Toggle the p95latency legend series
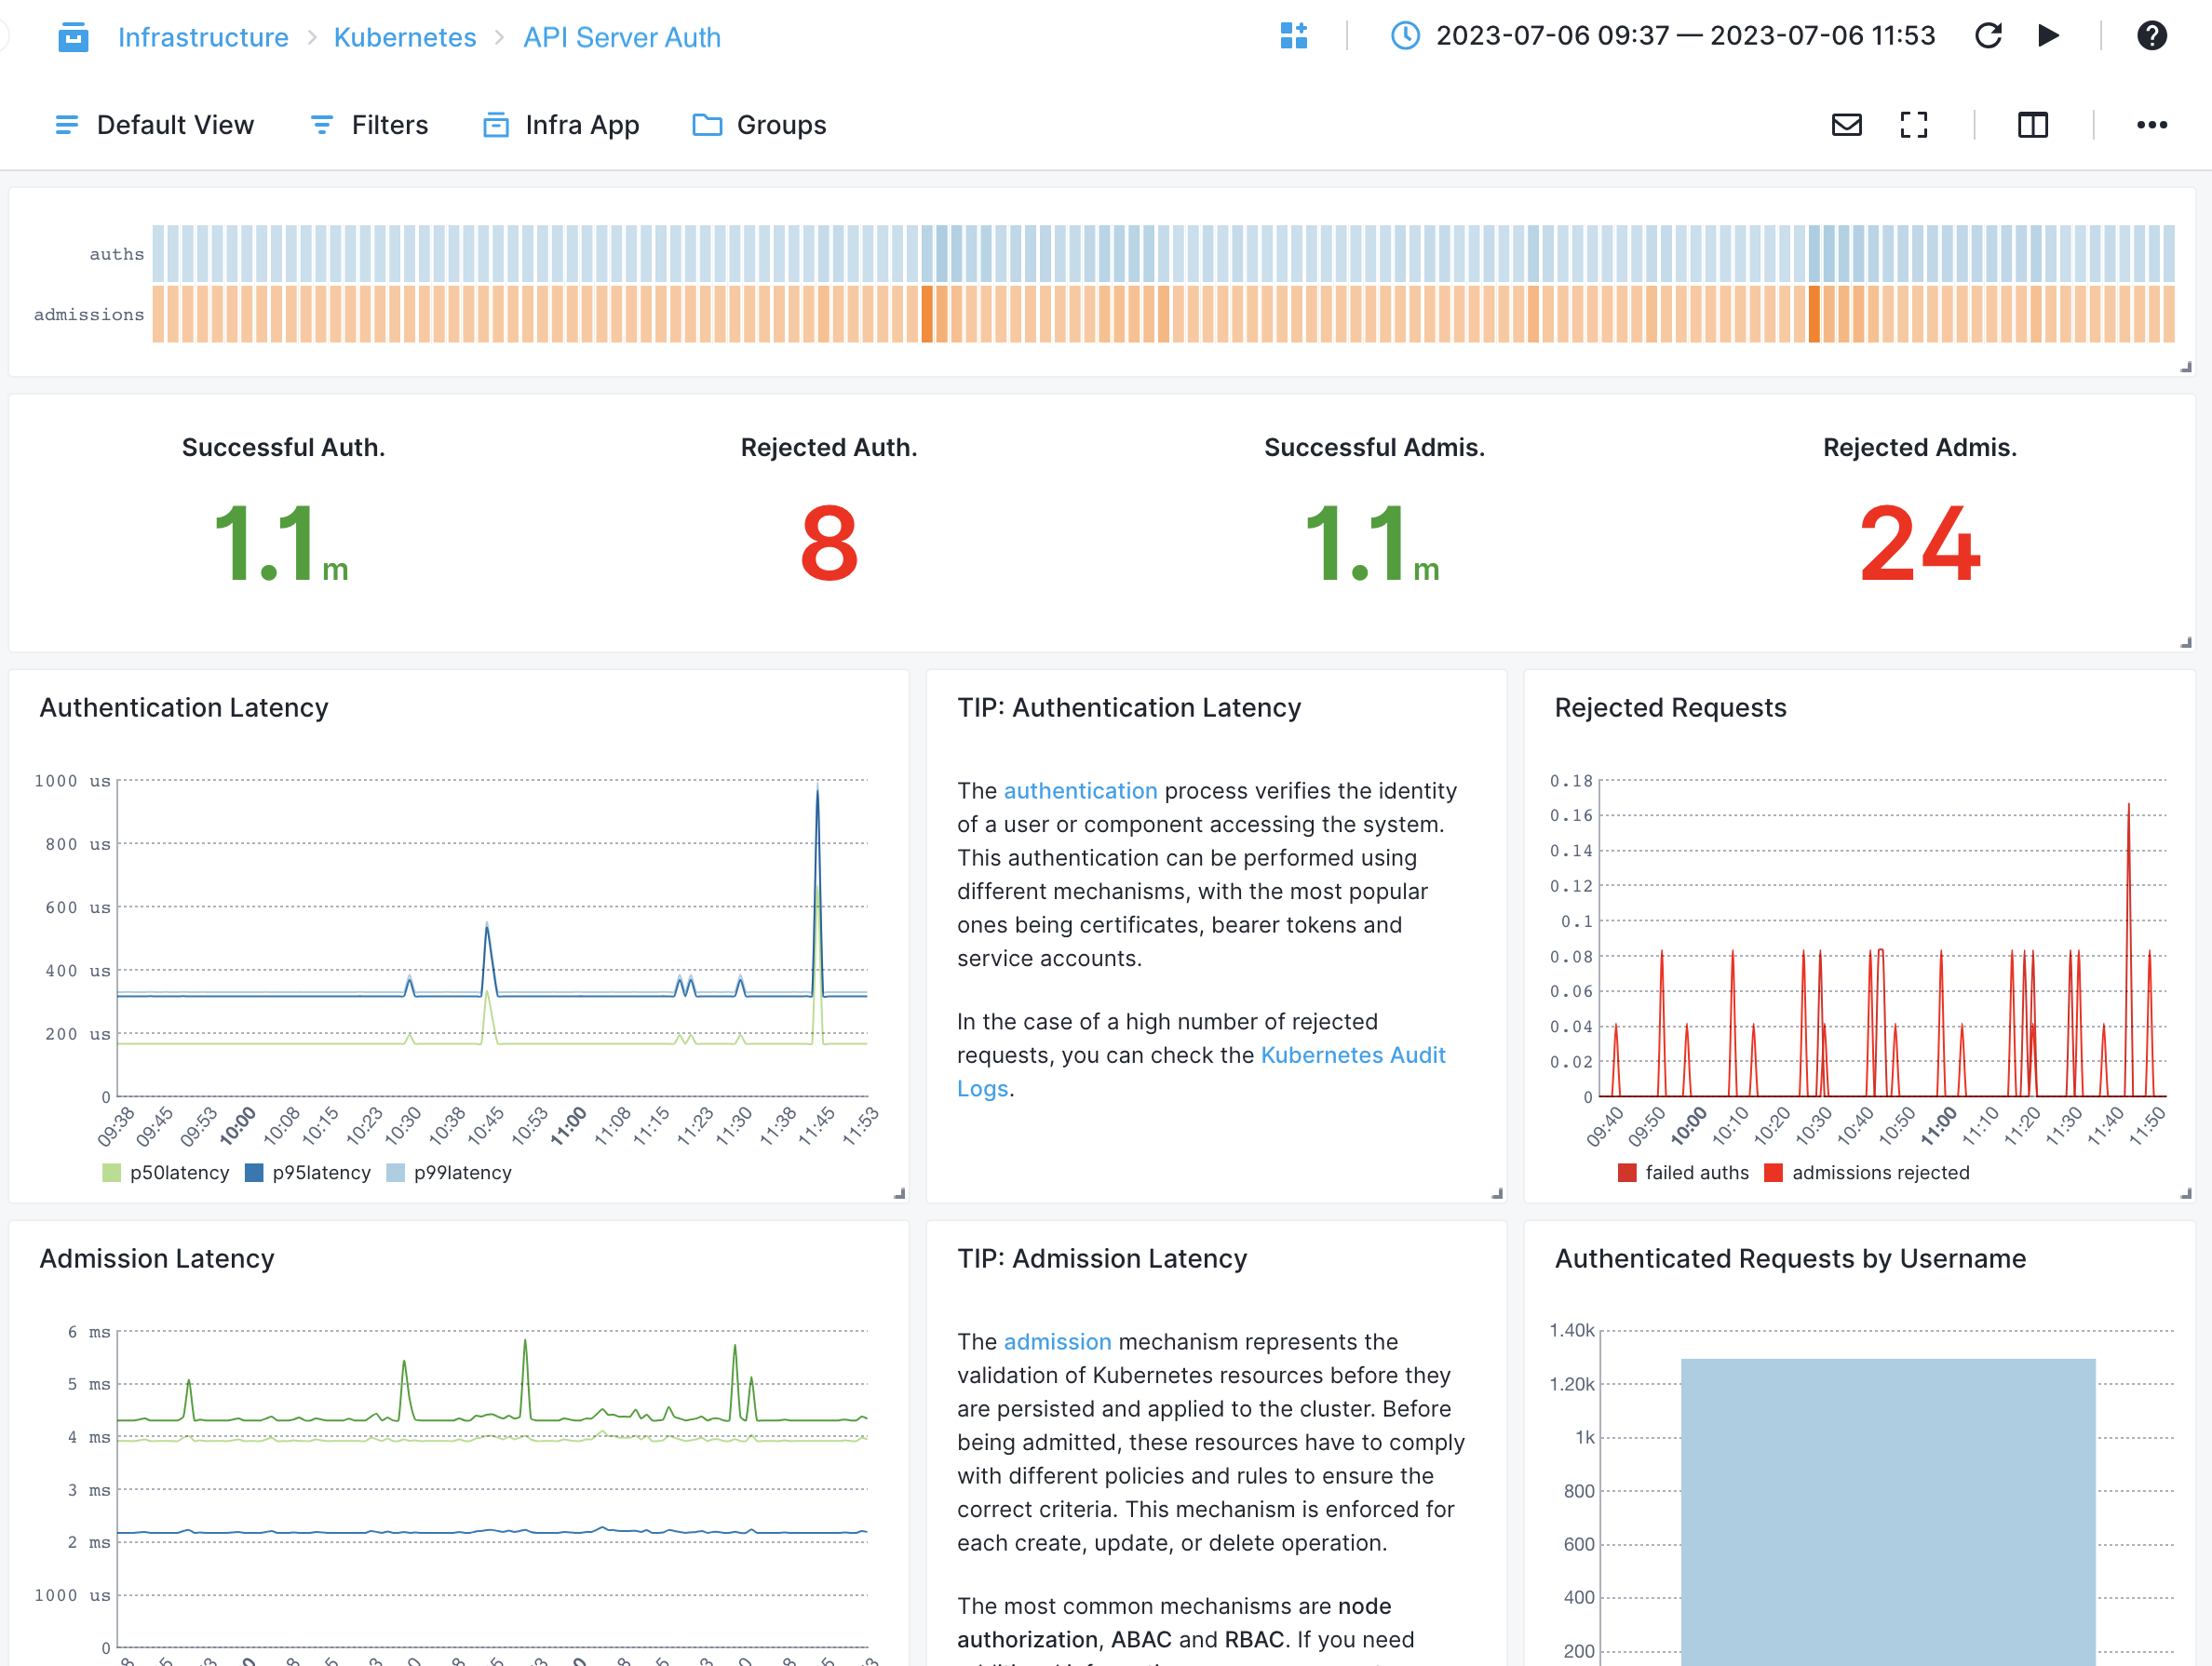This screenshot has height=1666, width=2212. 308,1173
